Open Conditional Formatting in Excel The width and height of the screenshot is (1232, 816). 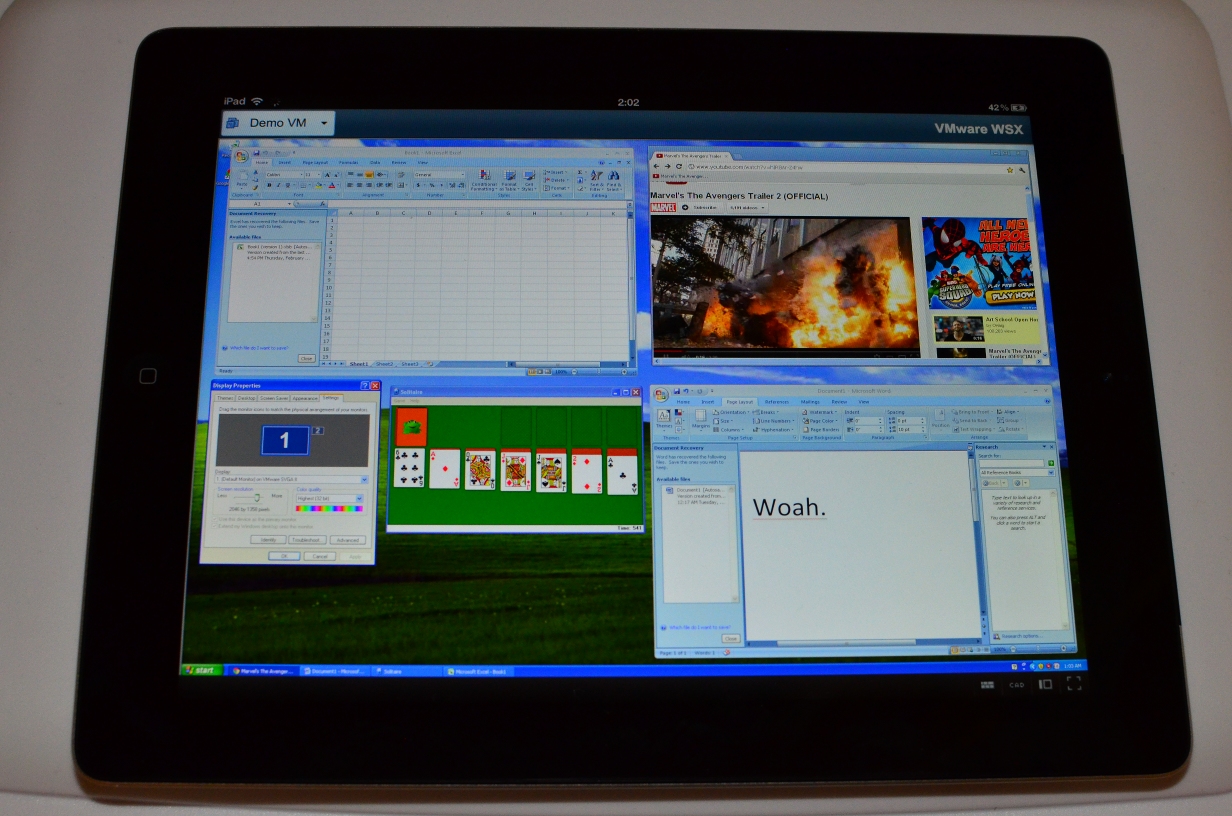(484, 179)
